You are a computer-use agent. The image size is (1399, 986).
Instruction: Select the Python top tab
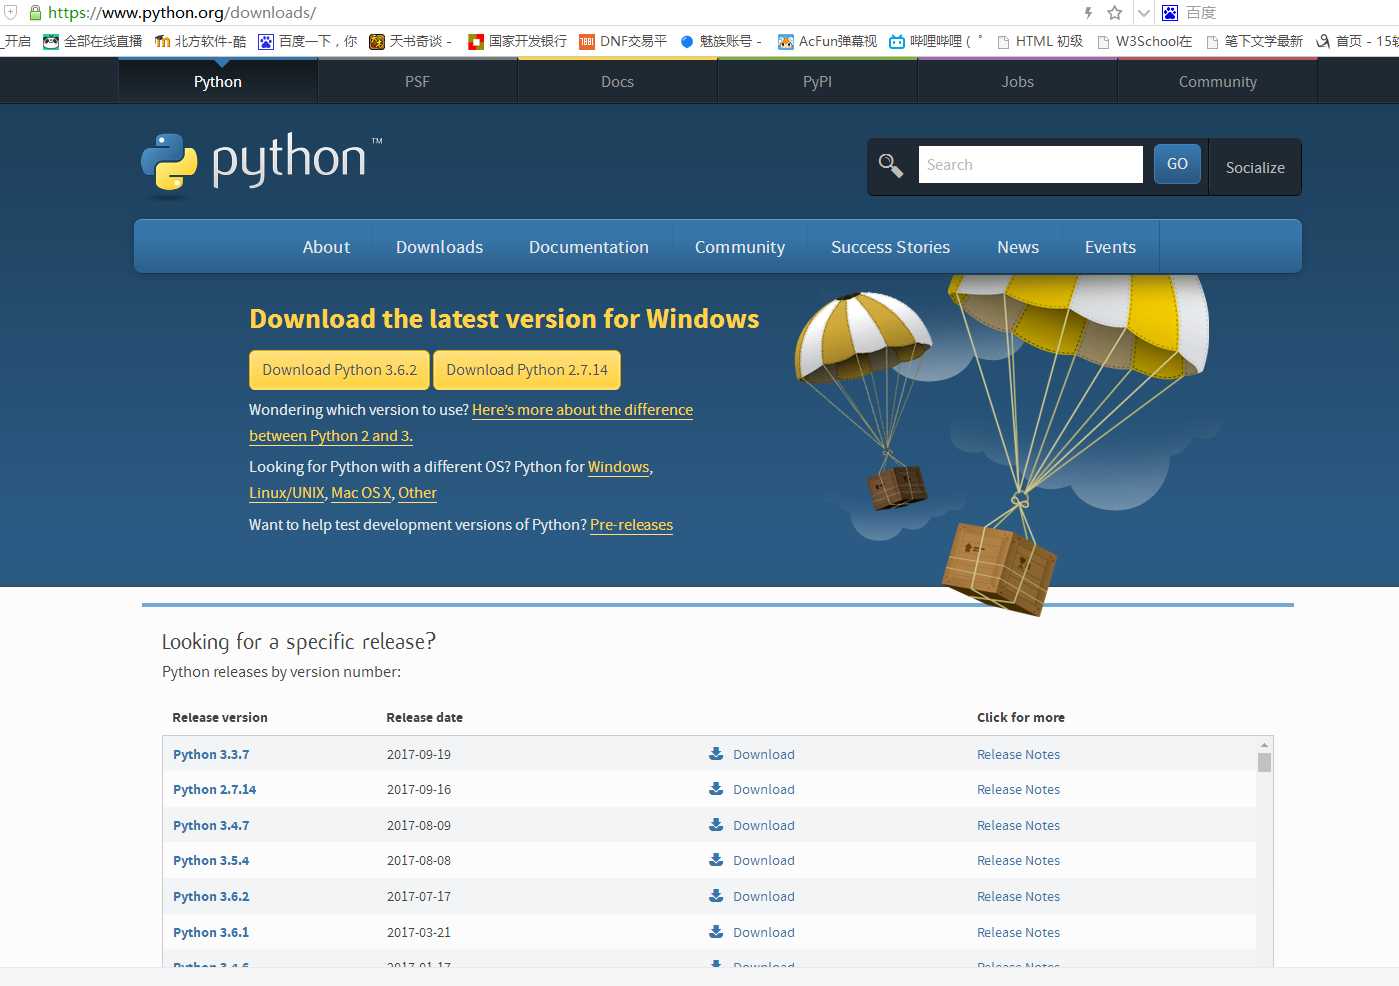click(x=218, y=81)
